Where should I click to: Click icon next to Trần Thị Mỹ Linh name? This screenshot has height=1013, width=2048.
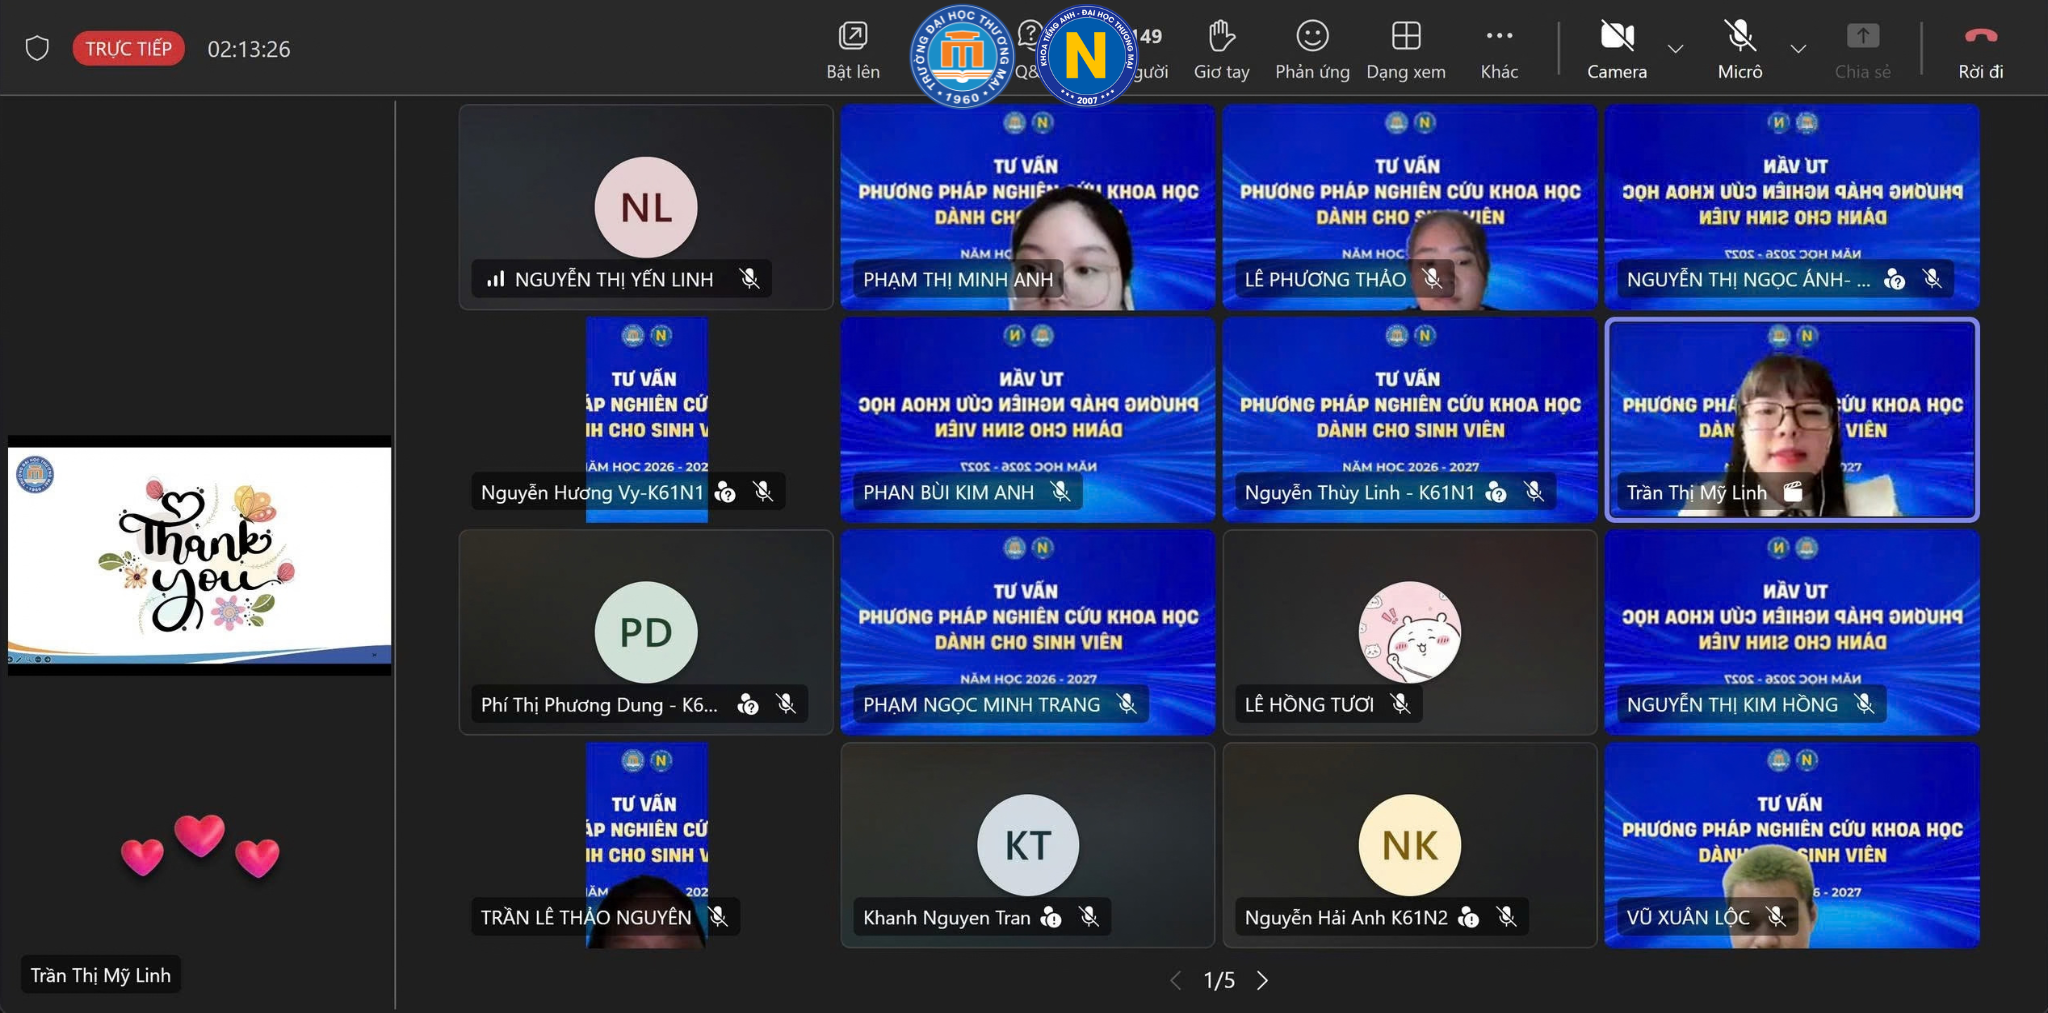(1793, 491)
